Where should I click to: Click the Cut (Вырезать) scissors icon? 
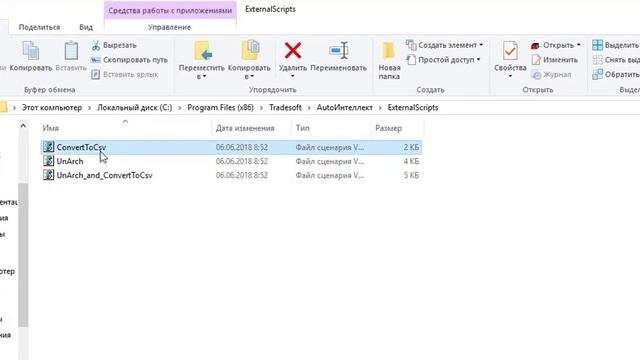tap(96, 45)
